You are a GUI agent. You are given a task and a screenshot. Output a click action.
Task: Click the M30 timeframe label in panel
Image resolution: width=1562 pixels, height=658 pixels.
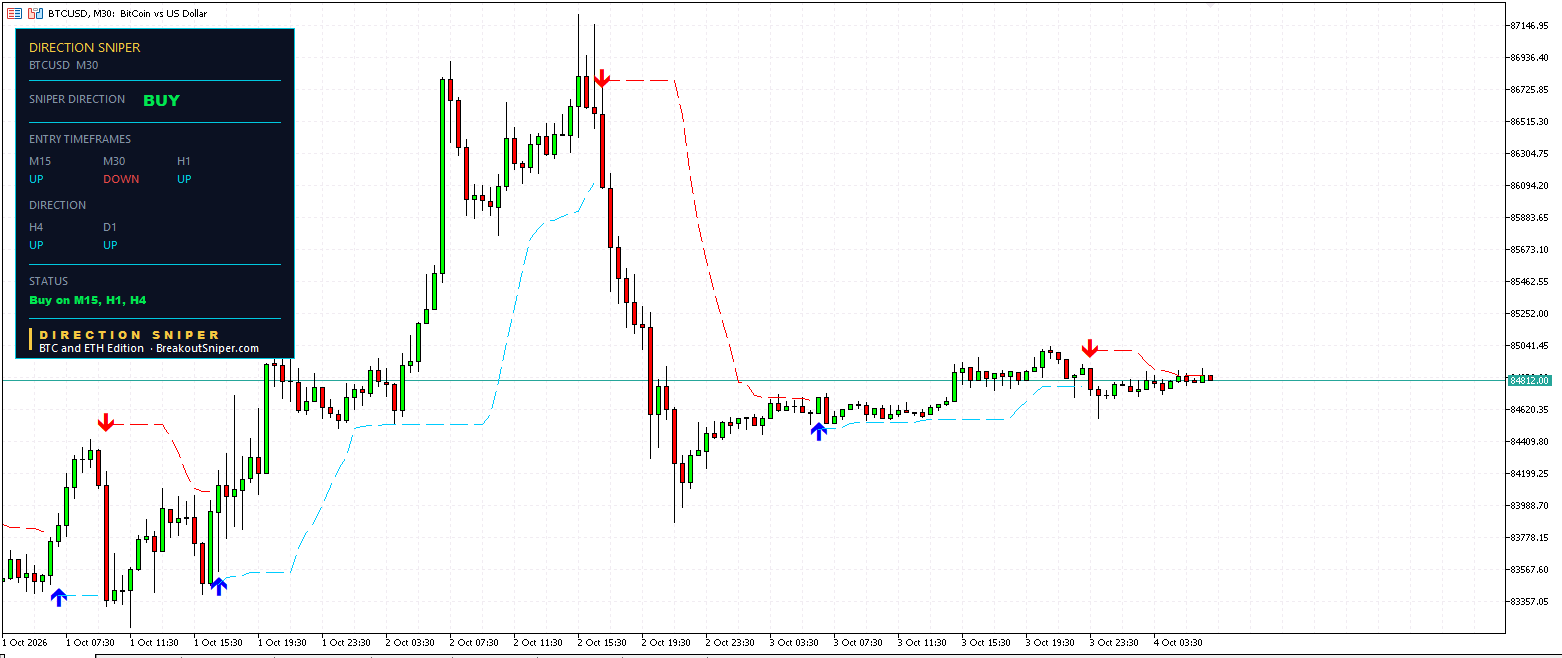pyautogui.click(x=114, y=161)
